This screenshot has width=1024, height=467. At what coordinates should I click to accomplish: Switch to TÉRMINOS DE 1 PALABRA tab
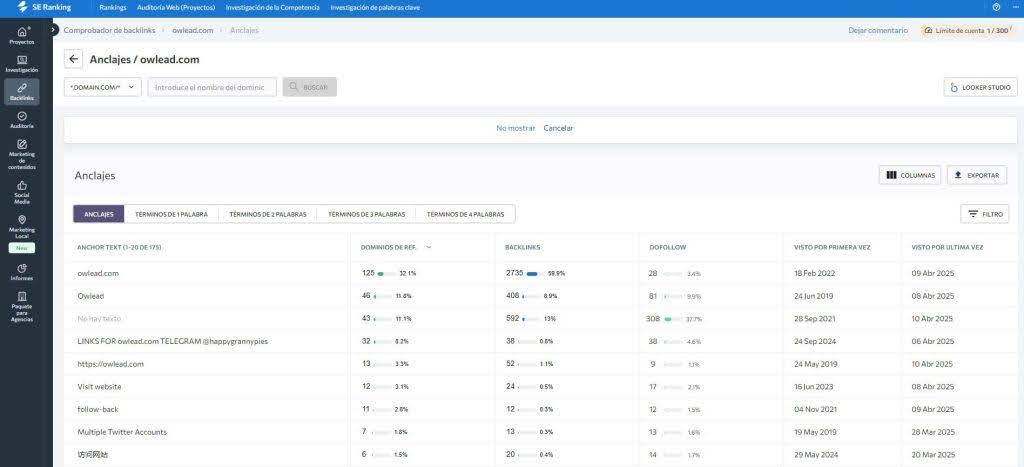[171, 214]
